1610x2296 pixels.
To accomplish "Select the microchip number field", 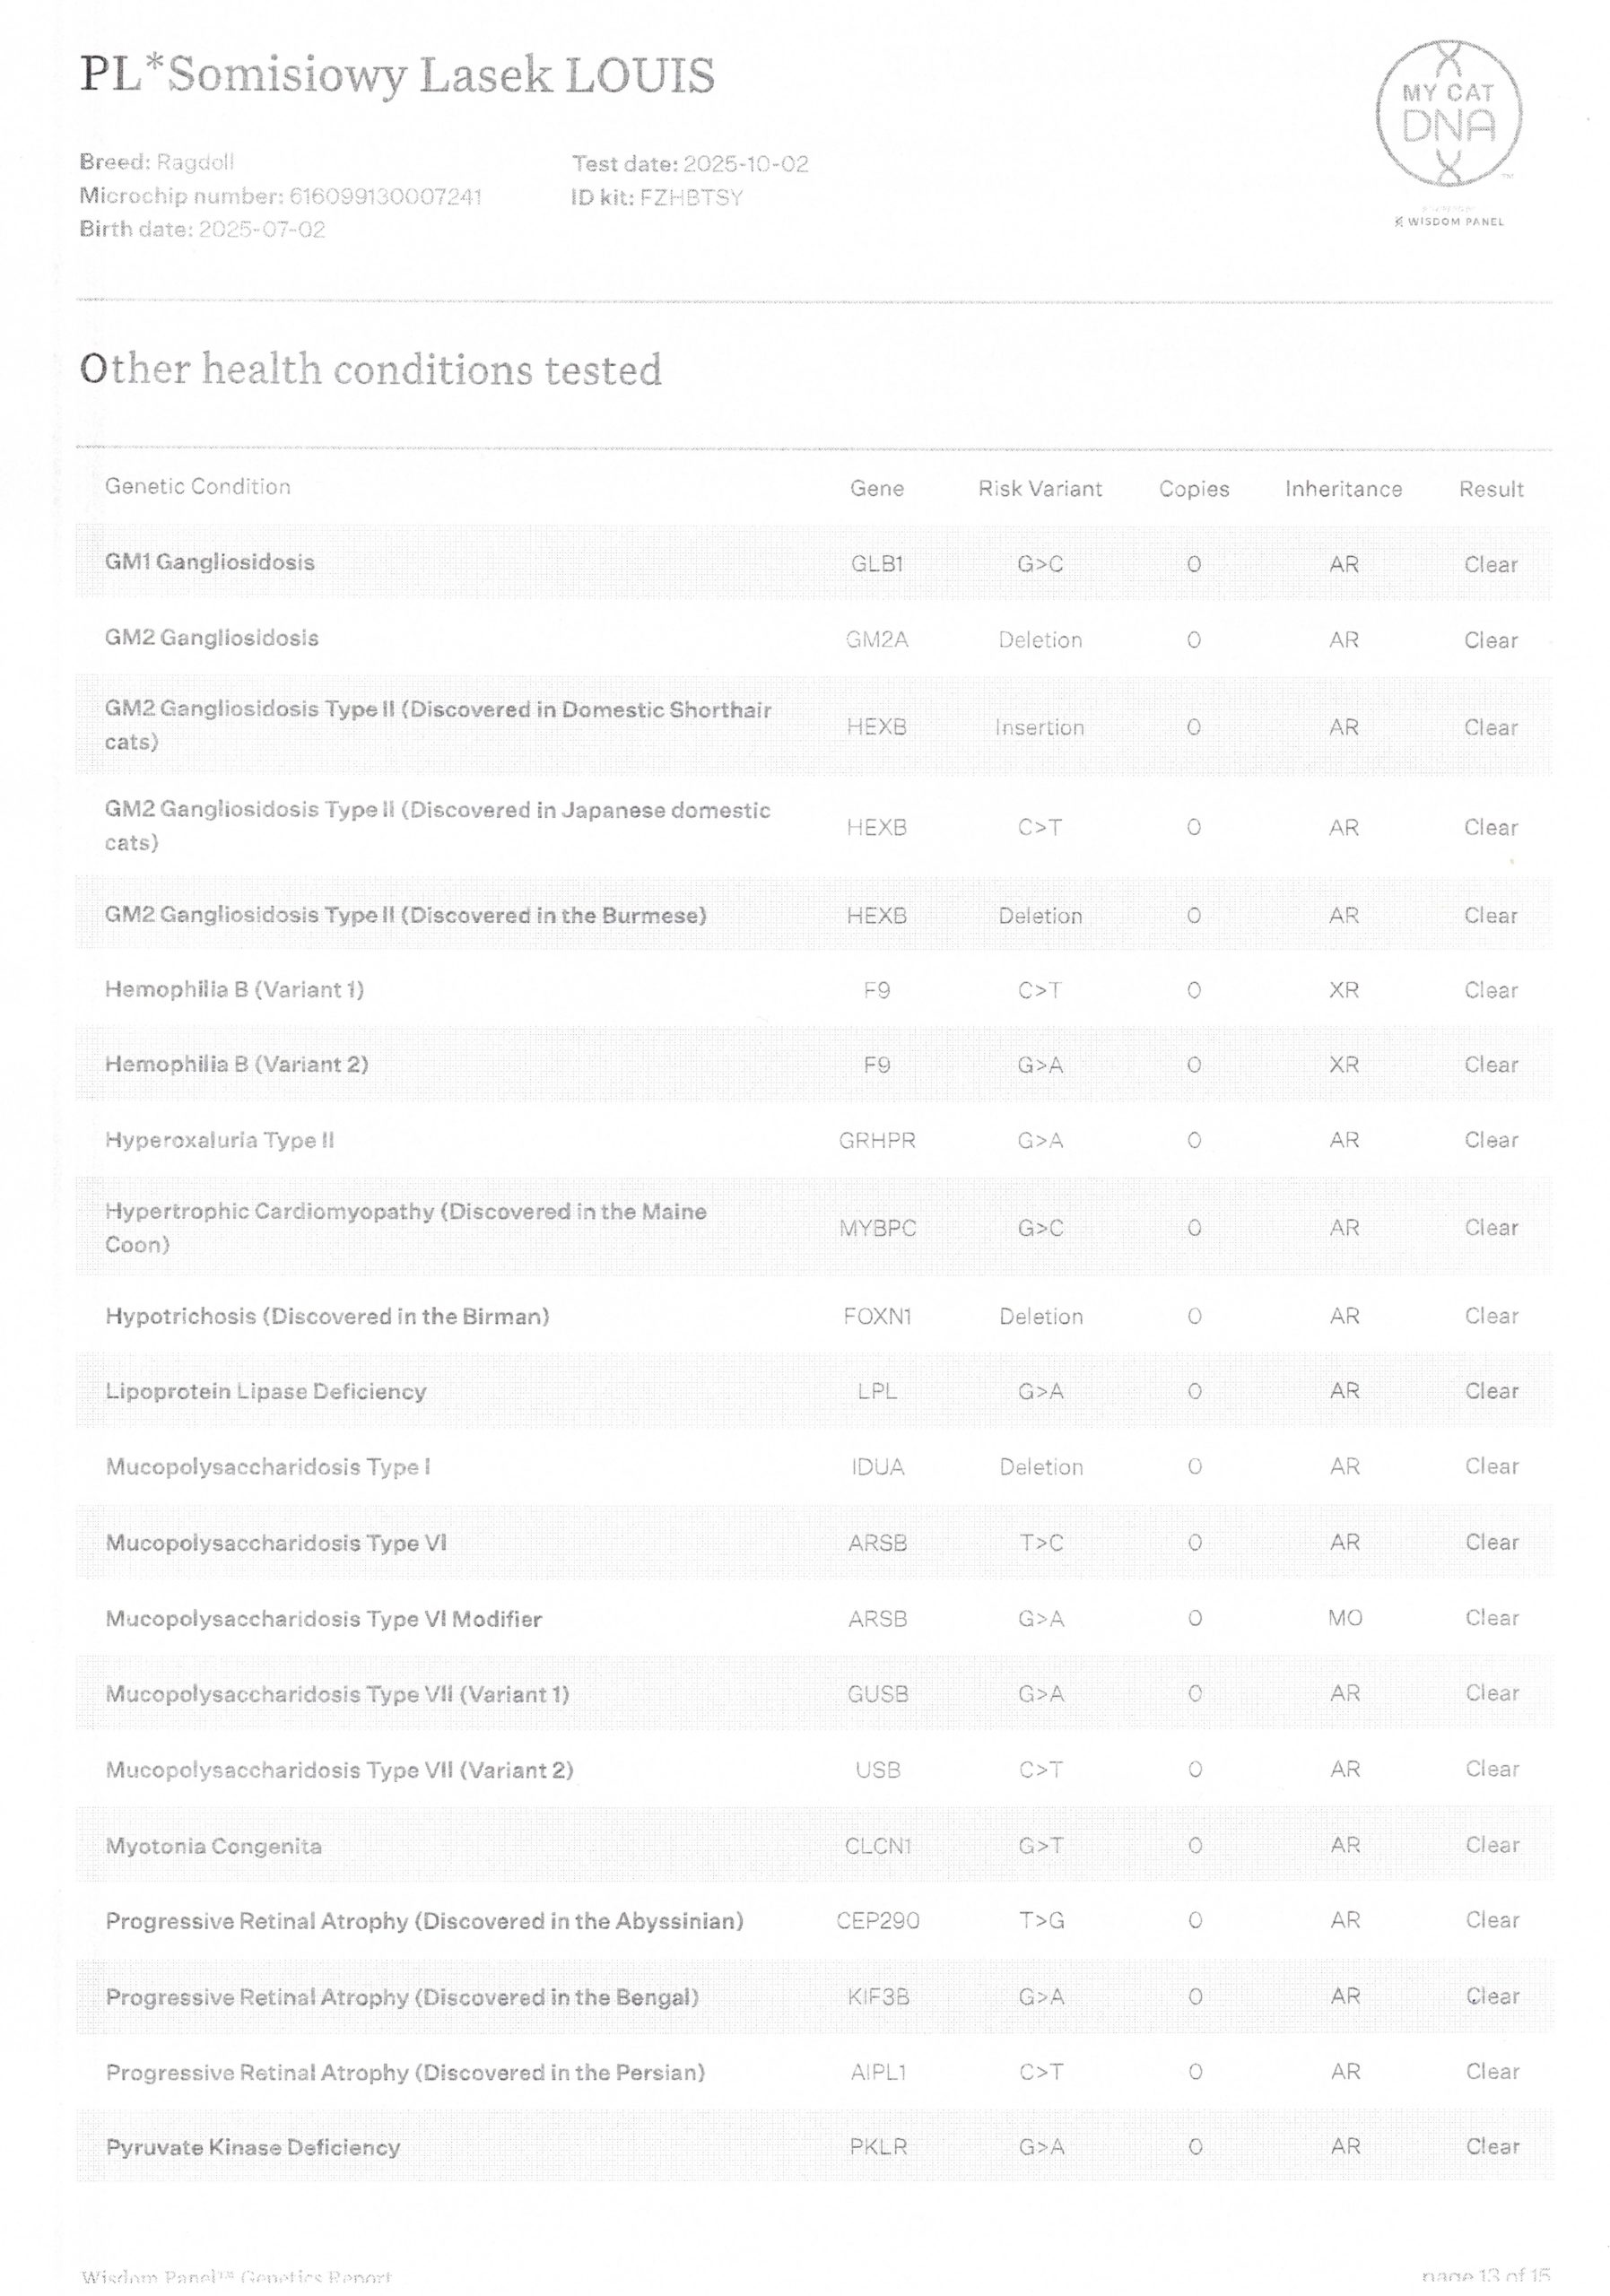I will [281, 196].
